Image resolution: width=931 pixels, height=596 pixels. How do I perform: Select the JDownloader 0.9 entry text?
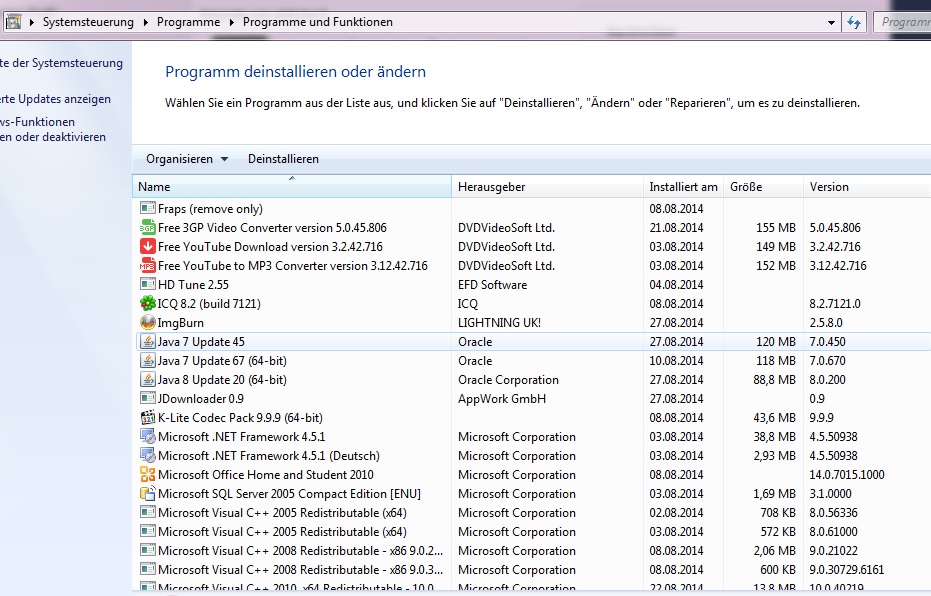click(201, 399)
